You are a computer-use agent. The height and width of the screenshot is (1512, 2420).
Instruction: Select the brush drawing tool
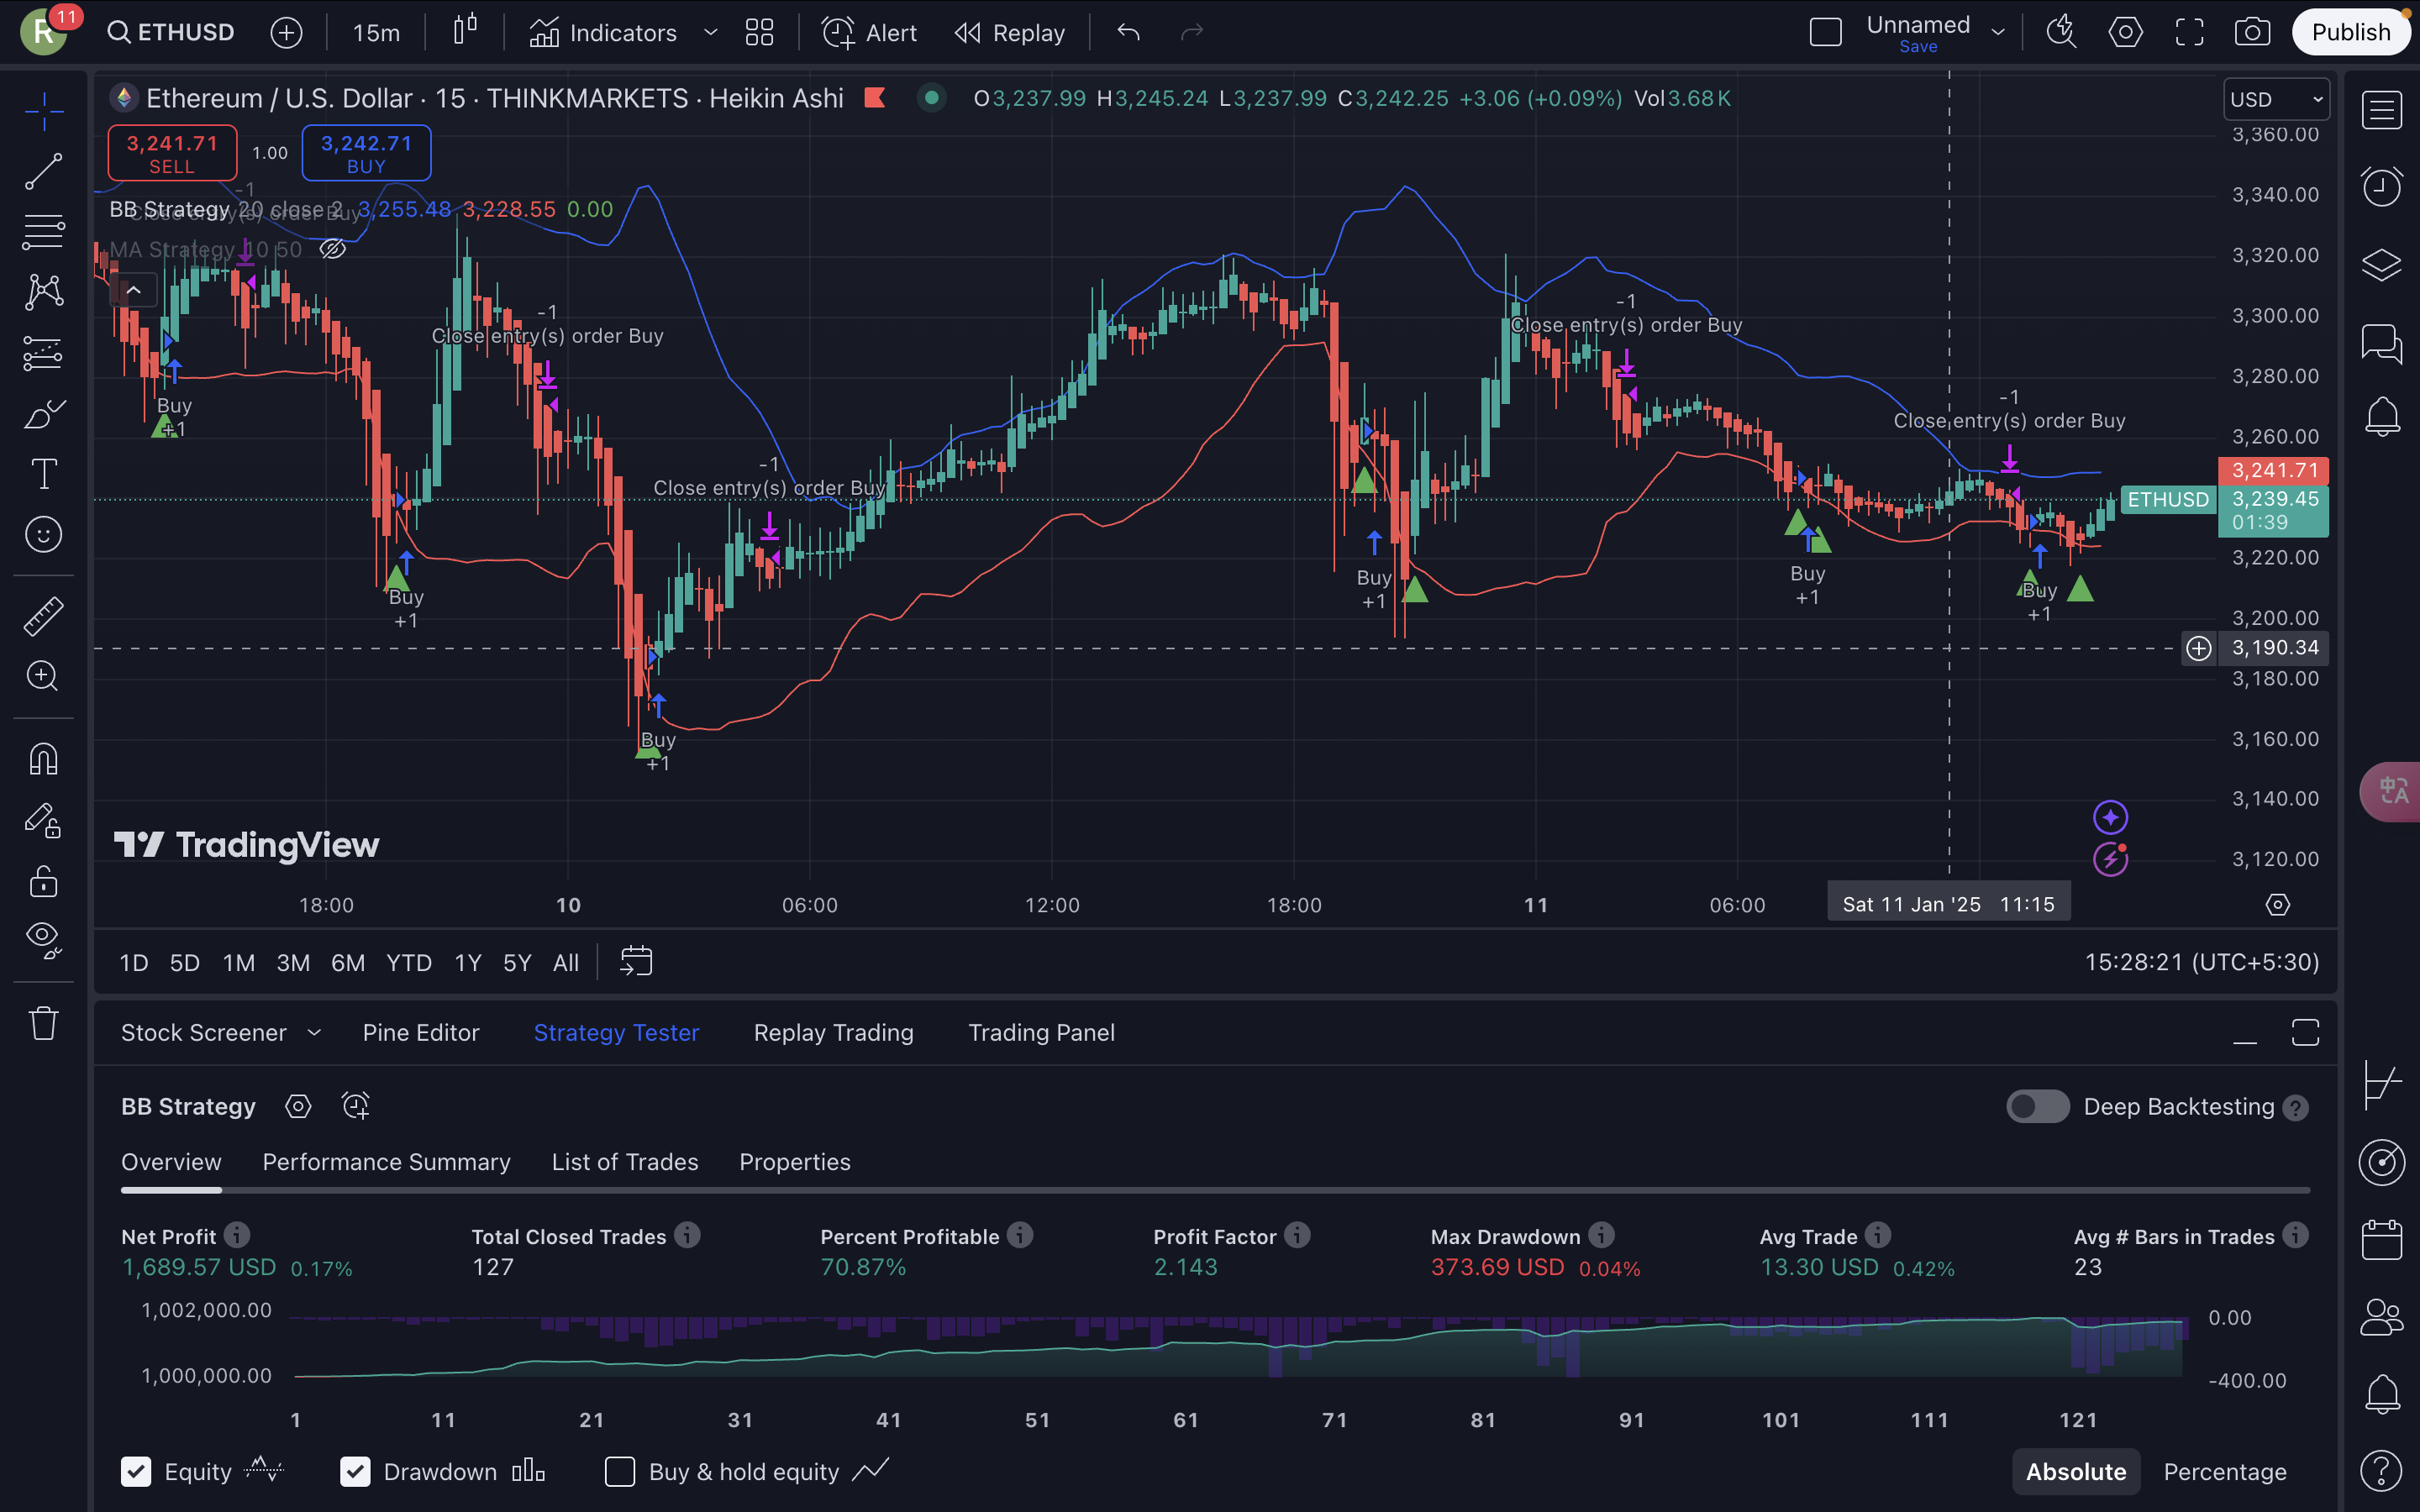[x=43, y=413]
